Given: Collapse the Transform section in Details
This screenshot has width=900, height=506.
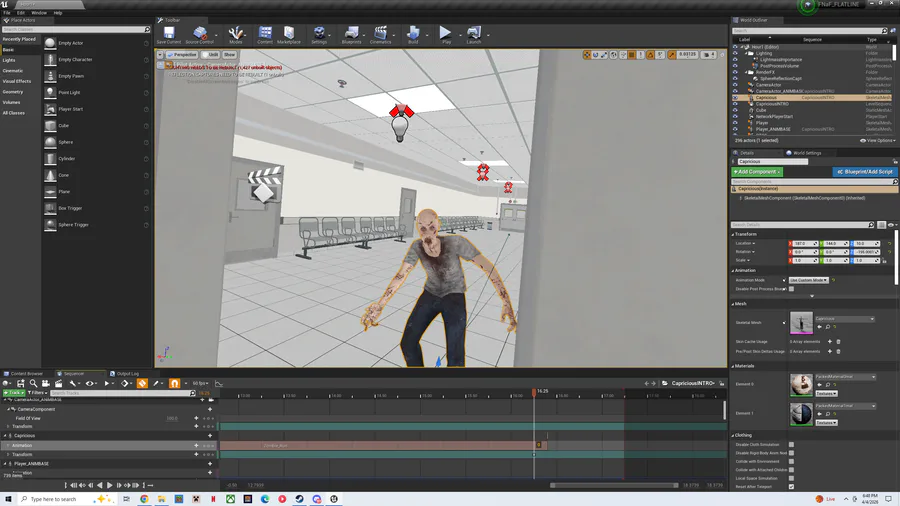Looking at the screenshot, I should 745,234.
